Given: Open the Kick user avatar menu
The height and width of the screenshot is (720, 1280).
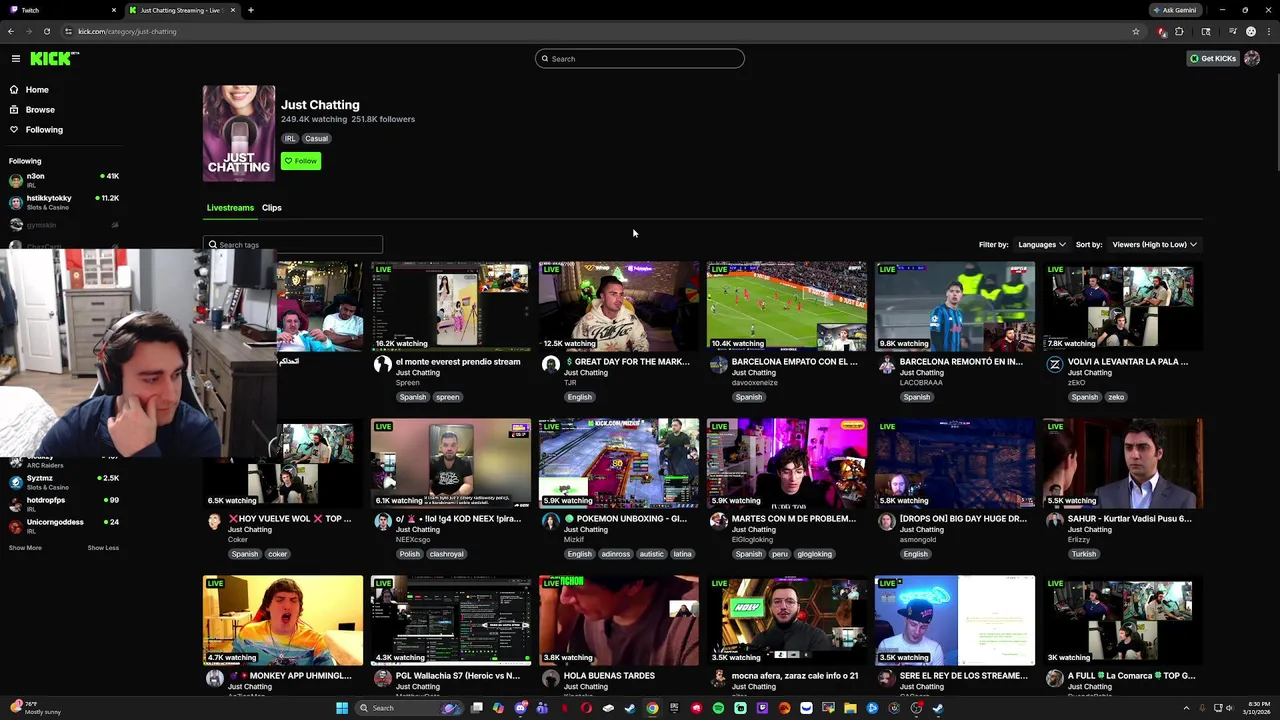Looking at the screenshot, I should point(1252,59).
